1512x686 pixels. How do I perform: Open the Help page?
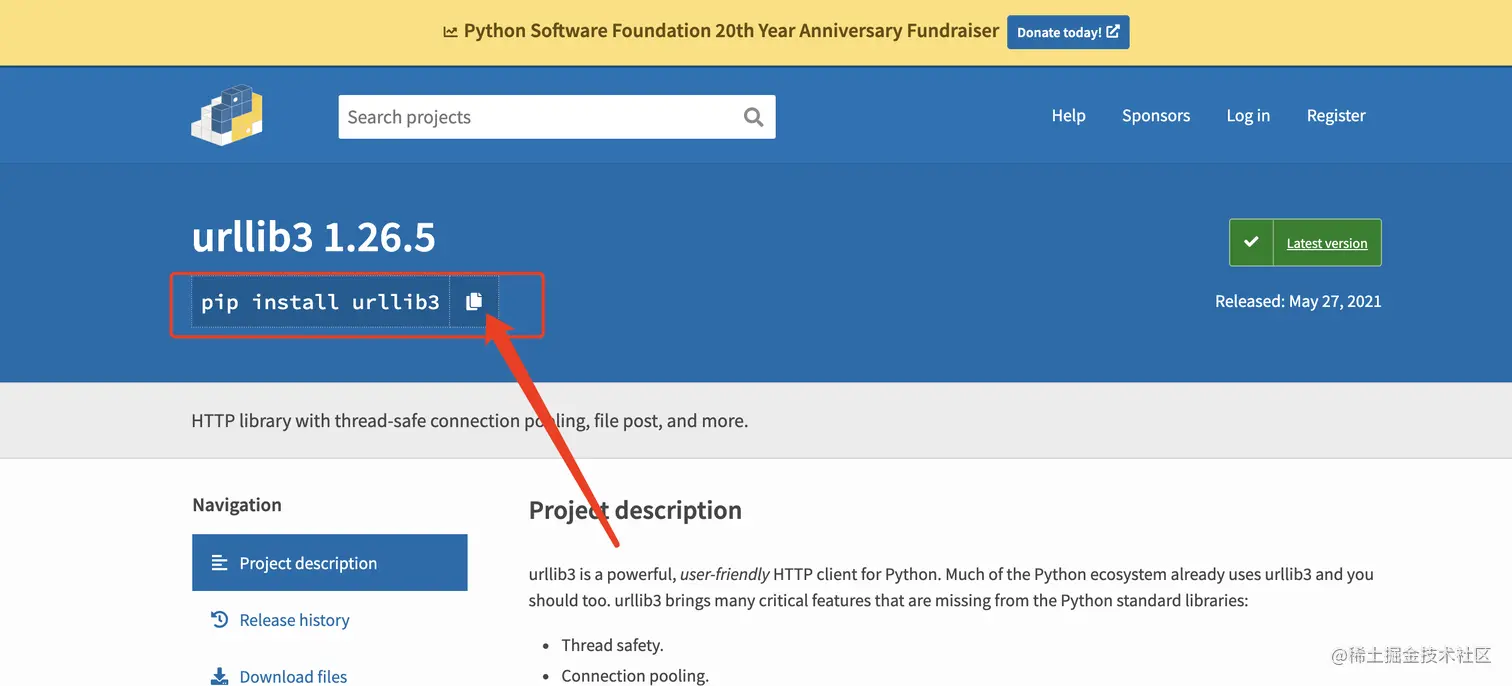(1068, 116)
